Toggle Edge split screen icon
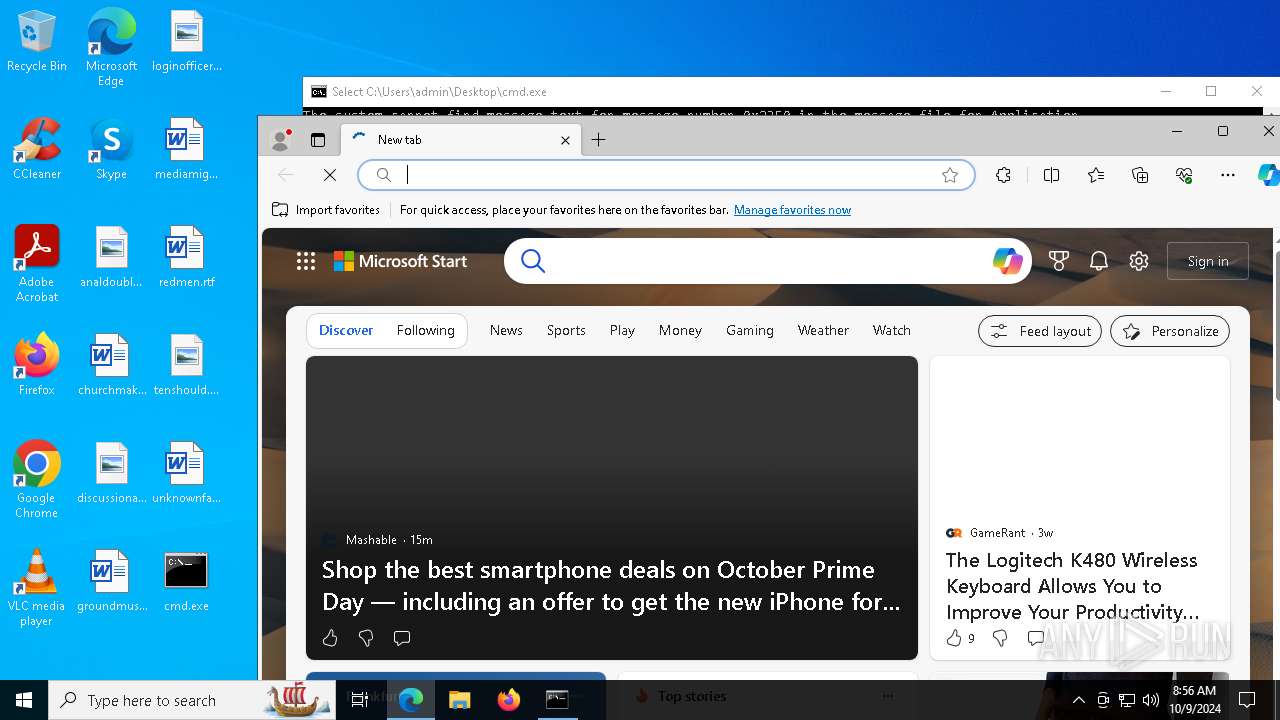The width and height of the screenshot is (1280, 720). coord(1051,175)
